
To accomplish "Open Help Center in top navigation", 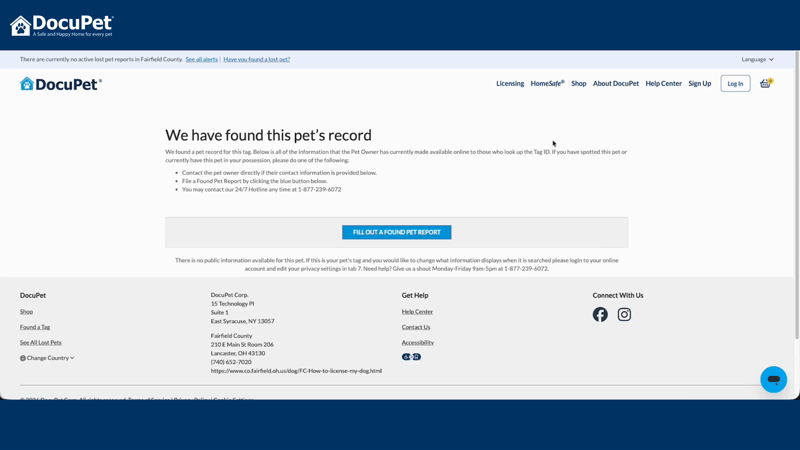I will [x=663, y=84].
